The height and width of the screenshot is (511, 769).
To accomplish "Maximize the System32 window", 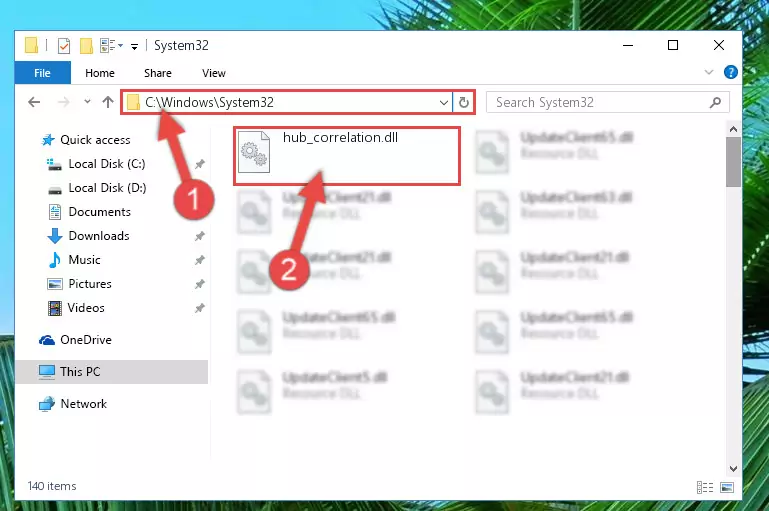I will point(673,45).
